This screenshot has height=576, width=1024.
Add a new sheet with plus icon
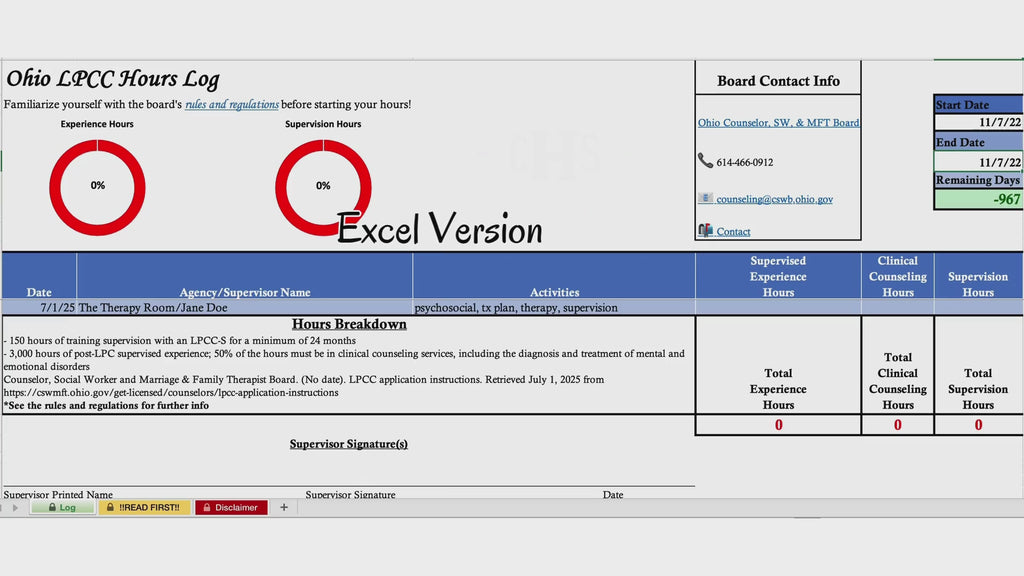pyautogui.click(x=283, y=507)
